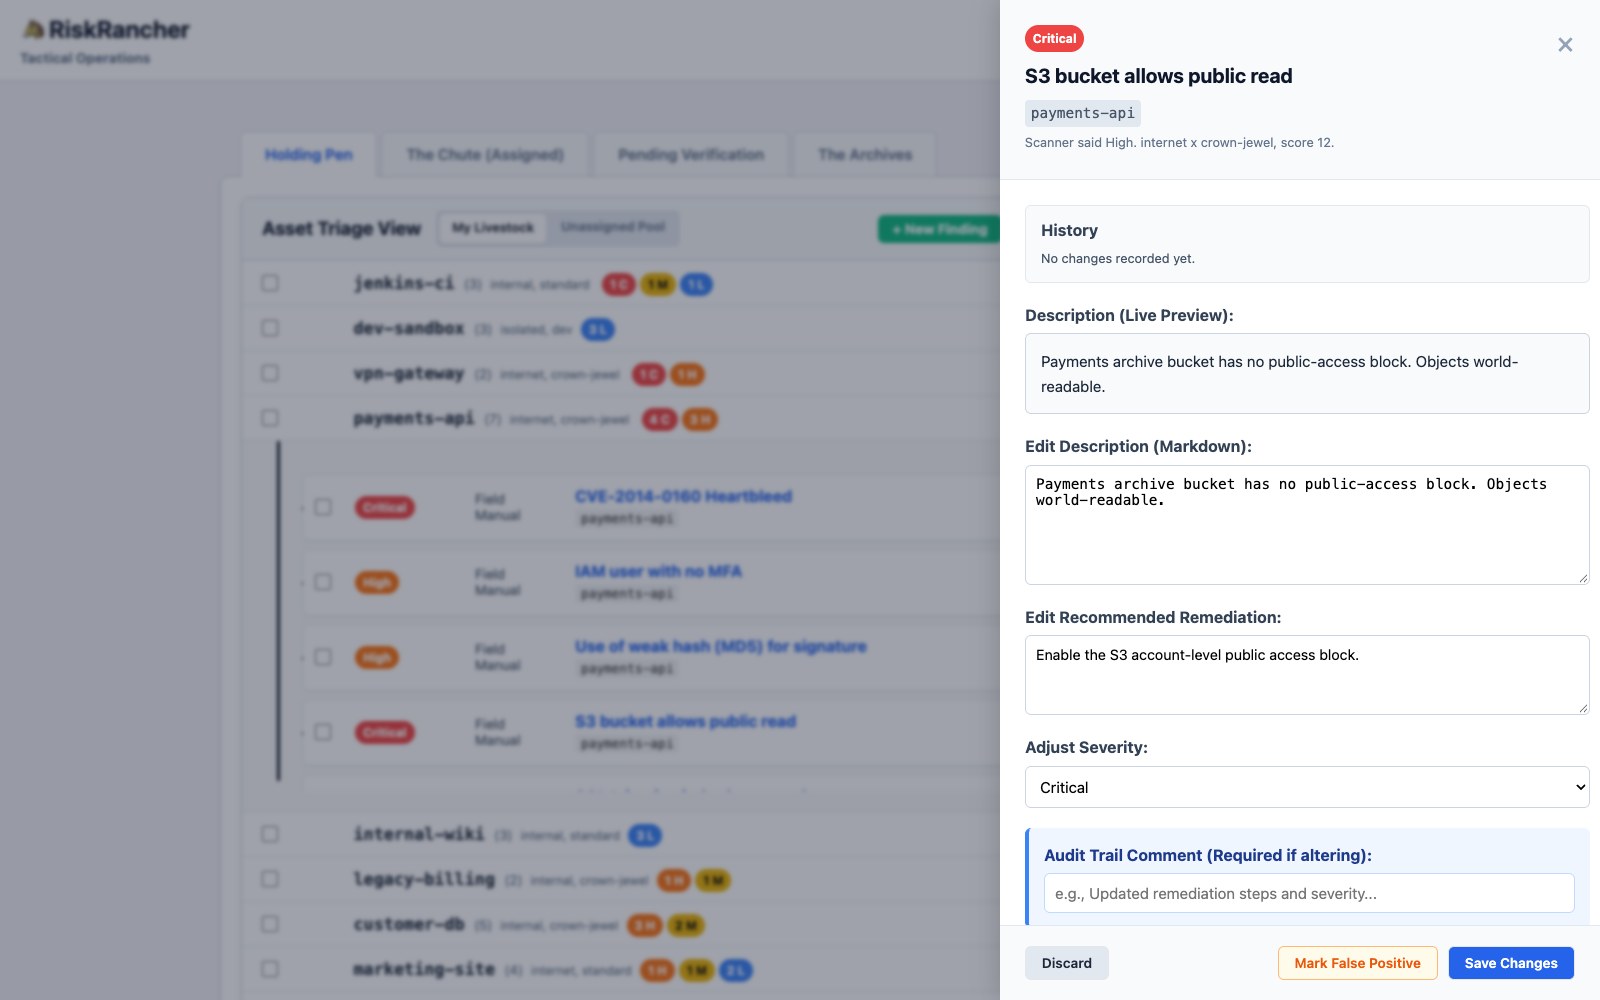This screenshot has width=1600, height=1000.
Task: Expand the customer-db asset row name
Action: 408,924
